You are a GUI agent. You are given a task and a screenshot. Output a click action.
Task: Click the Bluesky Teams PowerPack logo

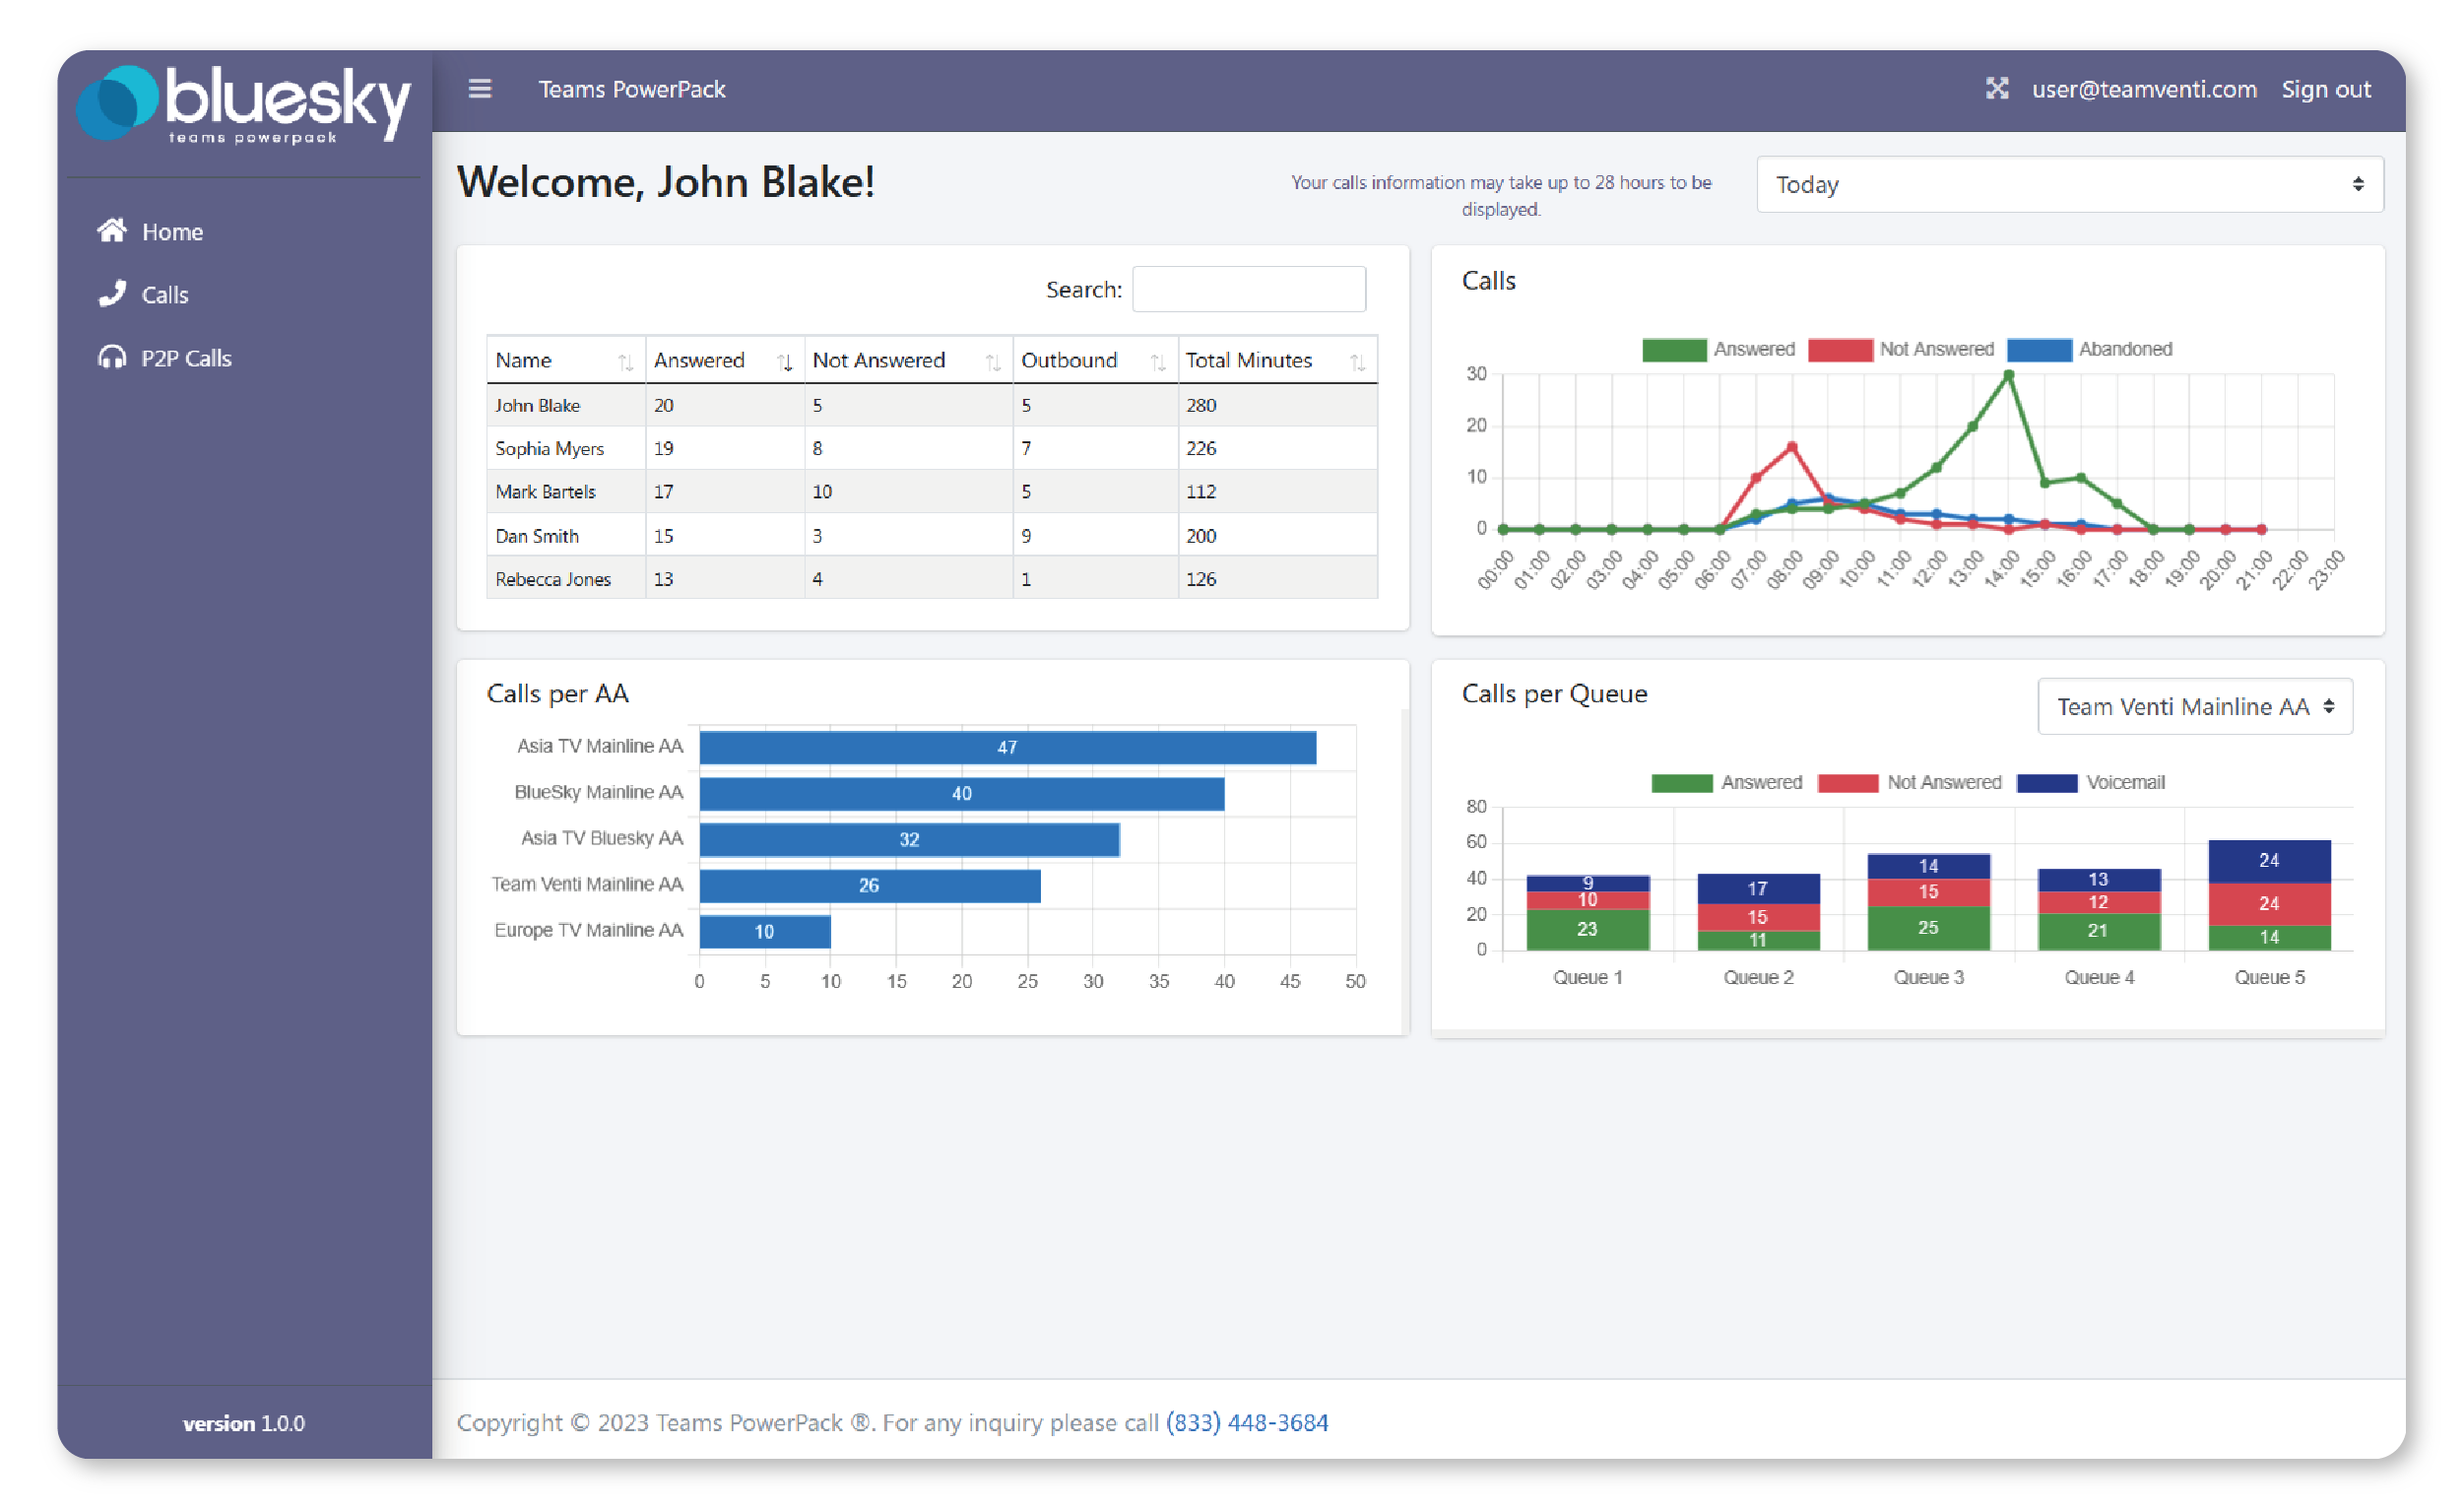point(244,104)
